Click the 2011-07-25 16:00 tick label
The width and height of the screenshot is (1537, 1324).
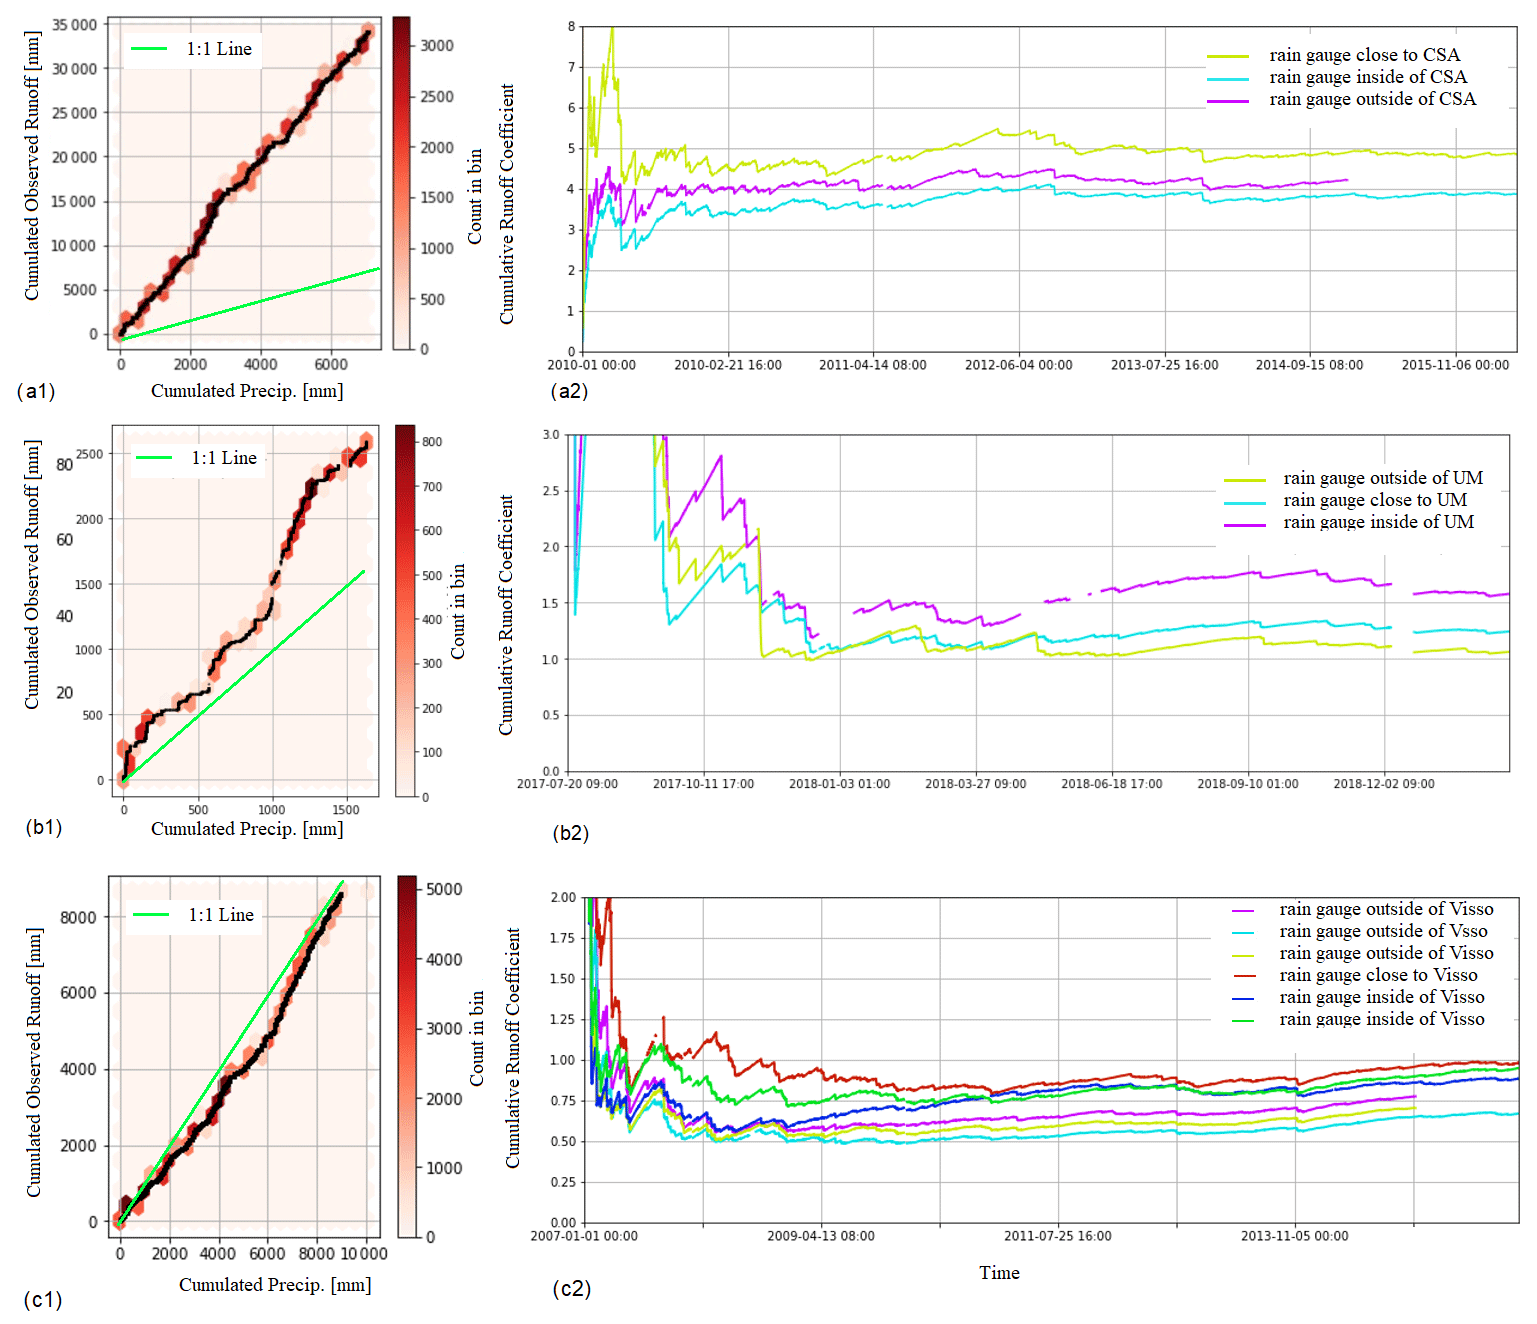[x=1057, y=1236]
